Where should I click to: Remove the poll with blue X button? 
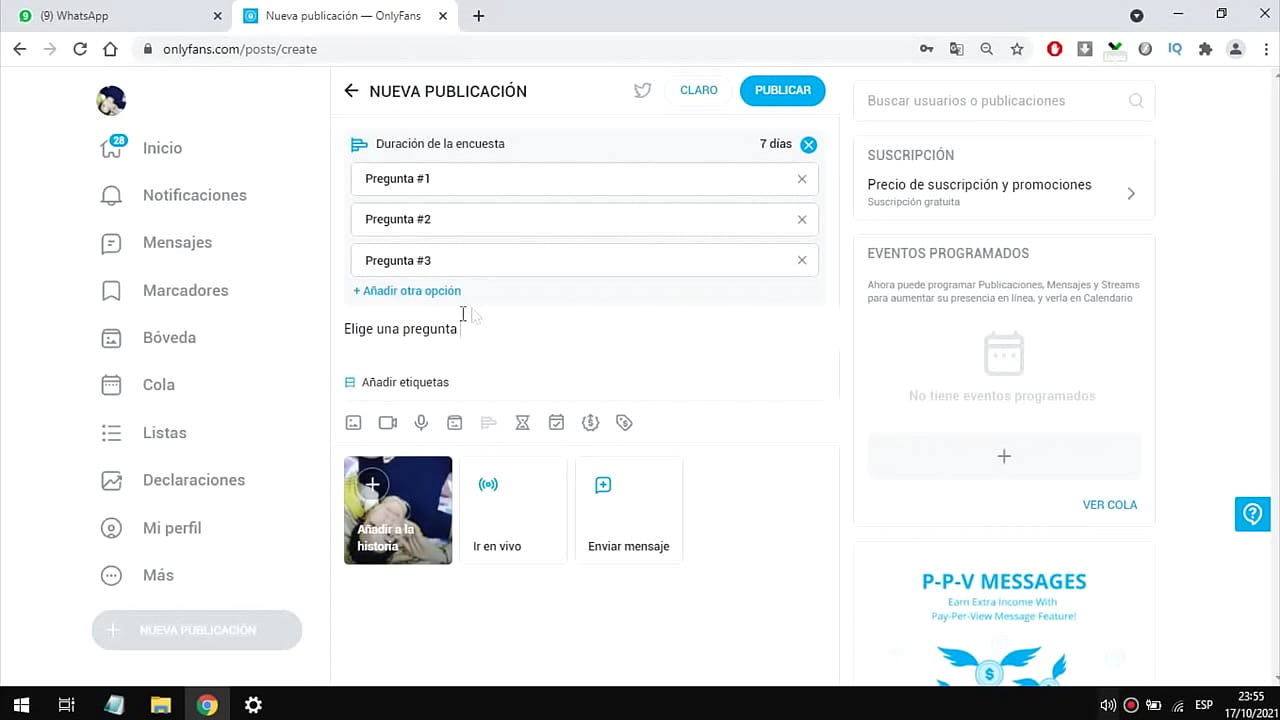tap(808, 144)
